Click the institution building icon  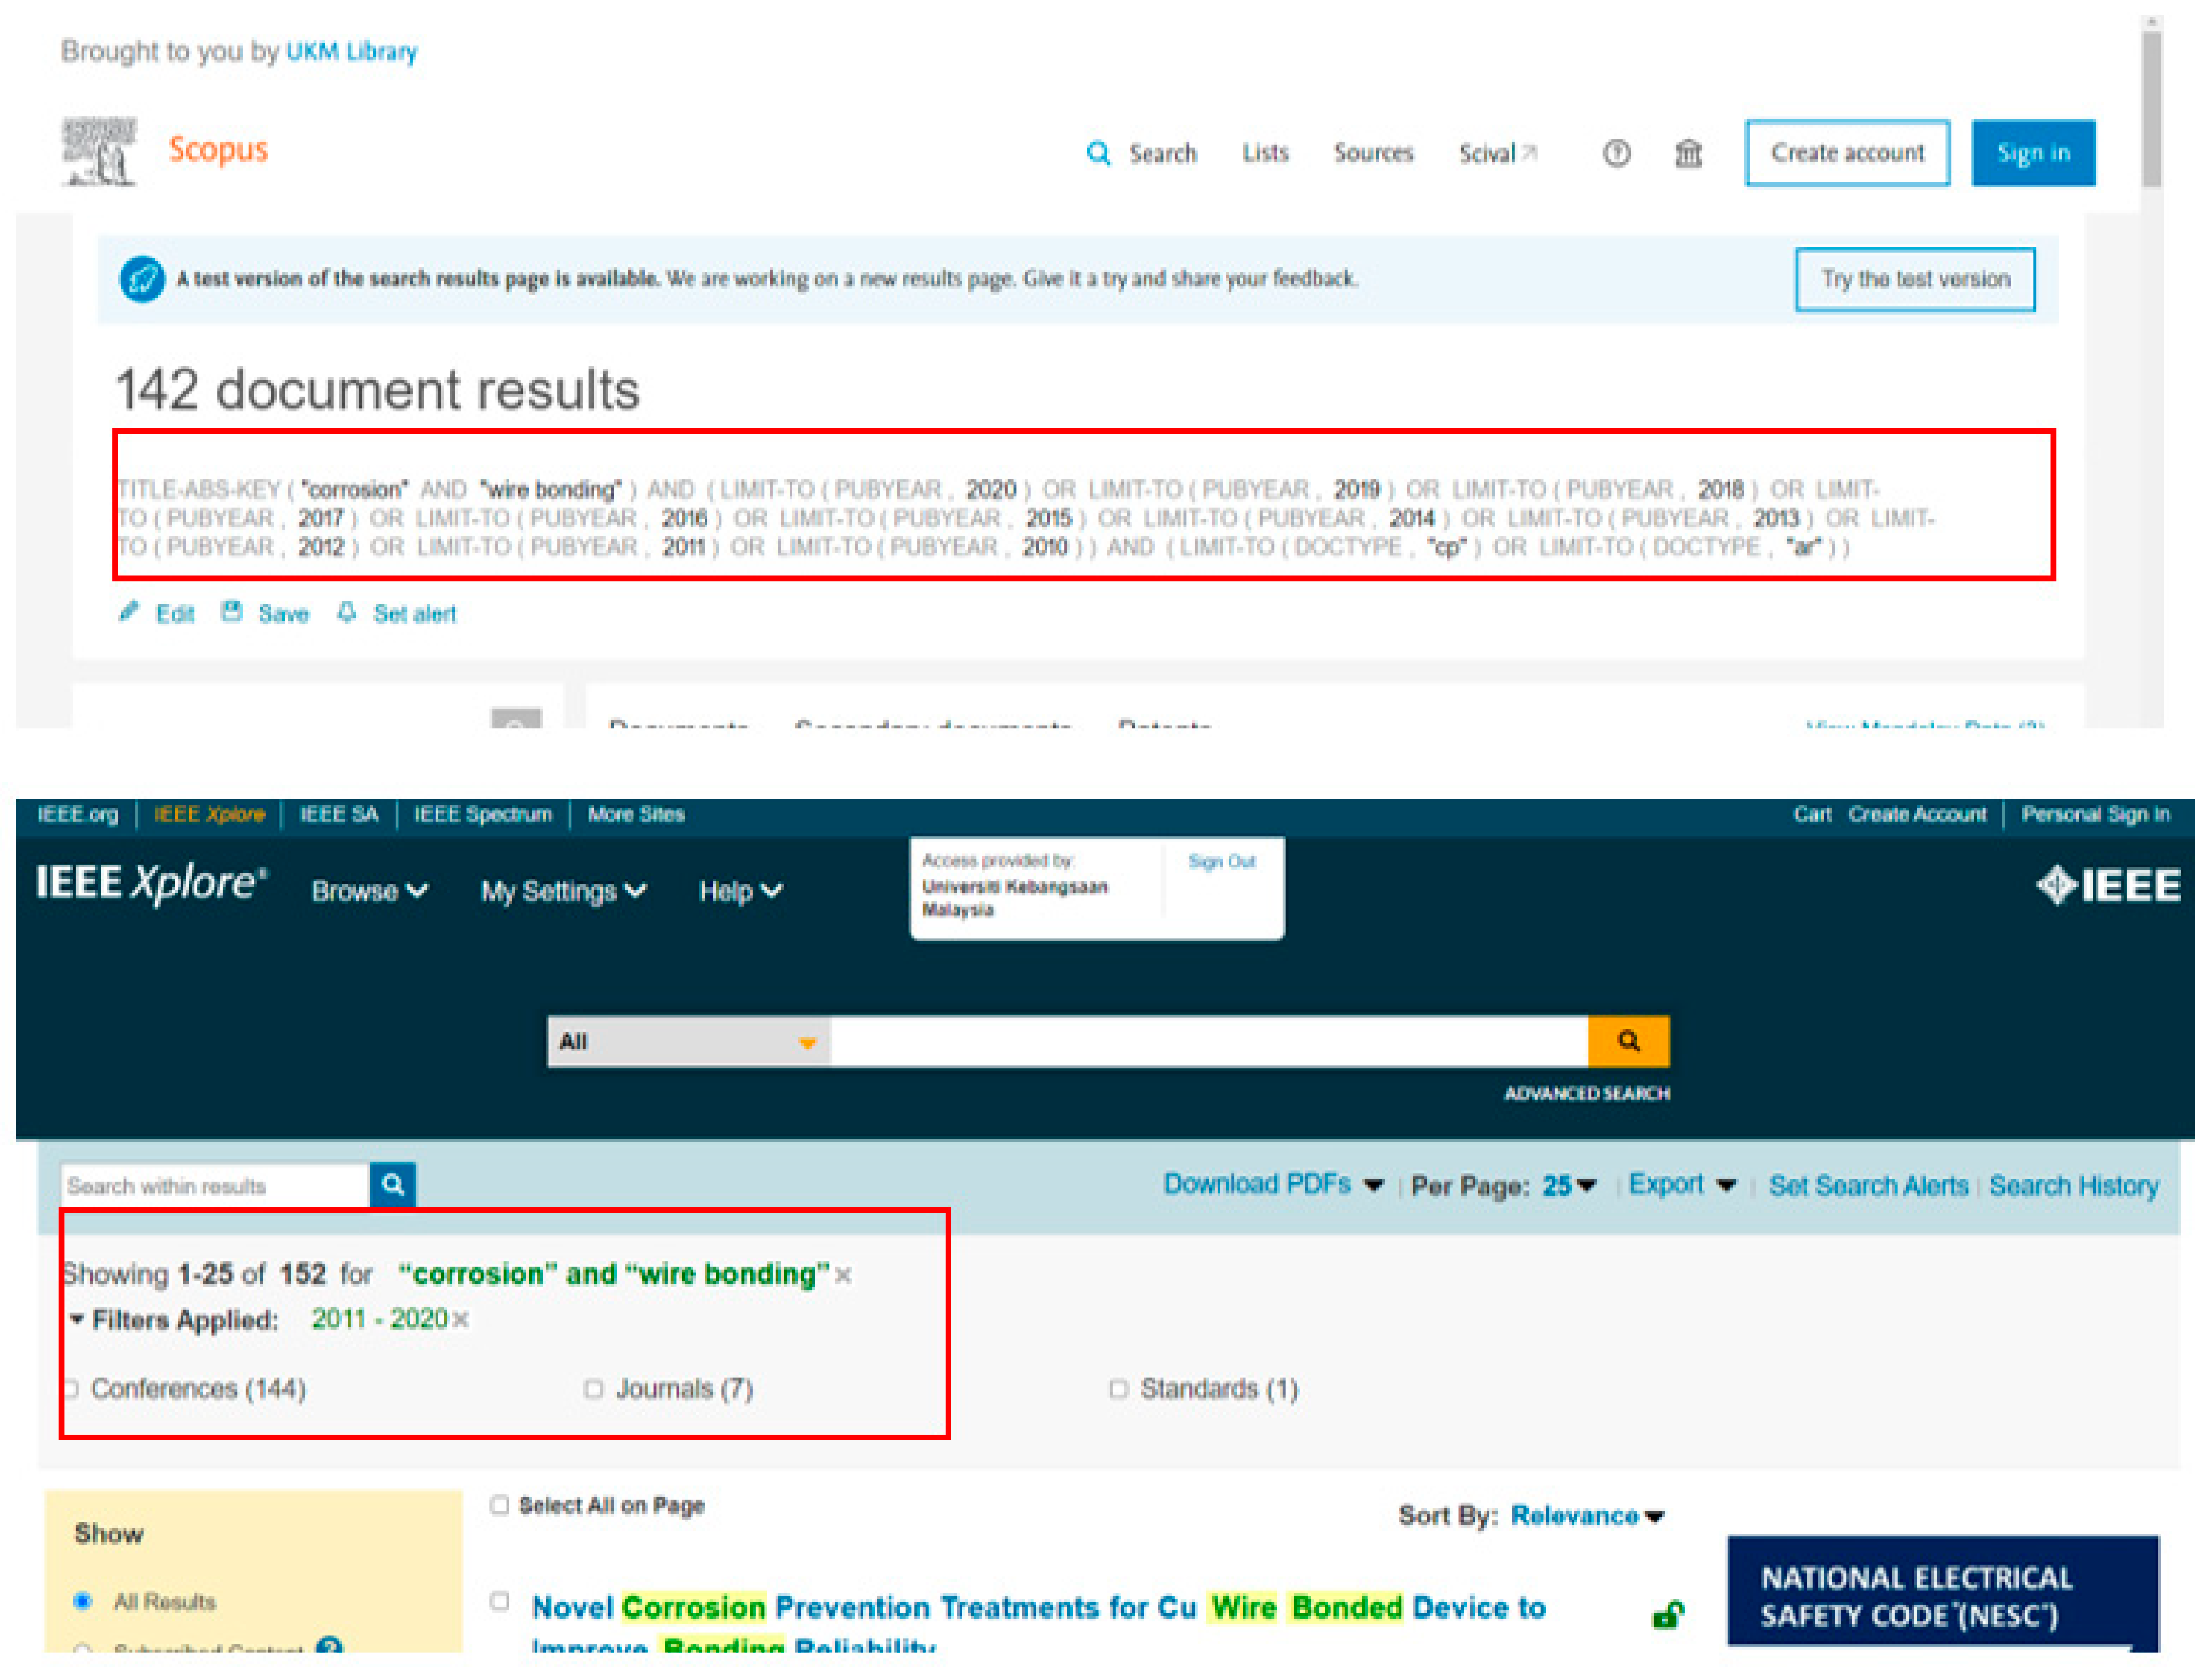1688,153
